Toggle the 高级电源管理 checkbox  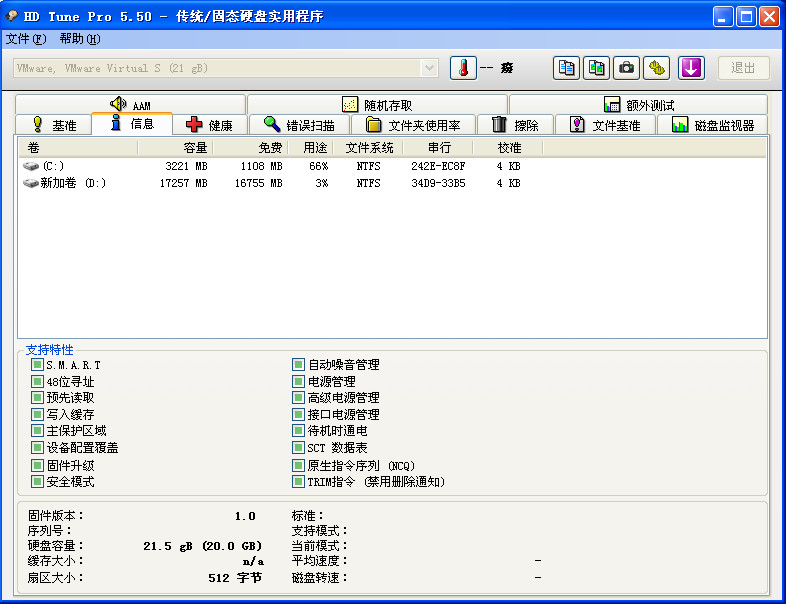tap(298, 397)
